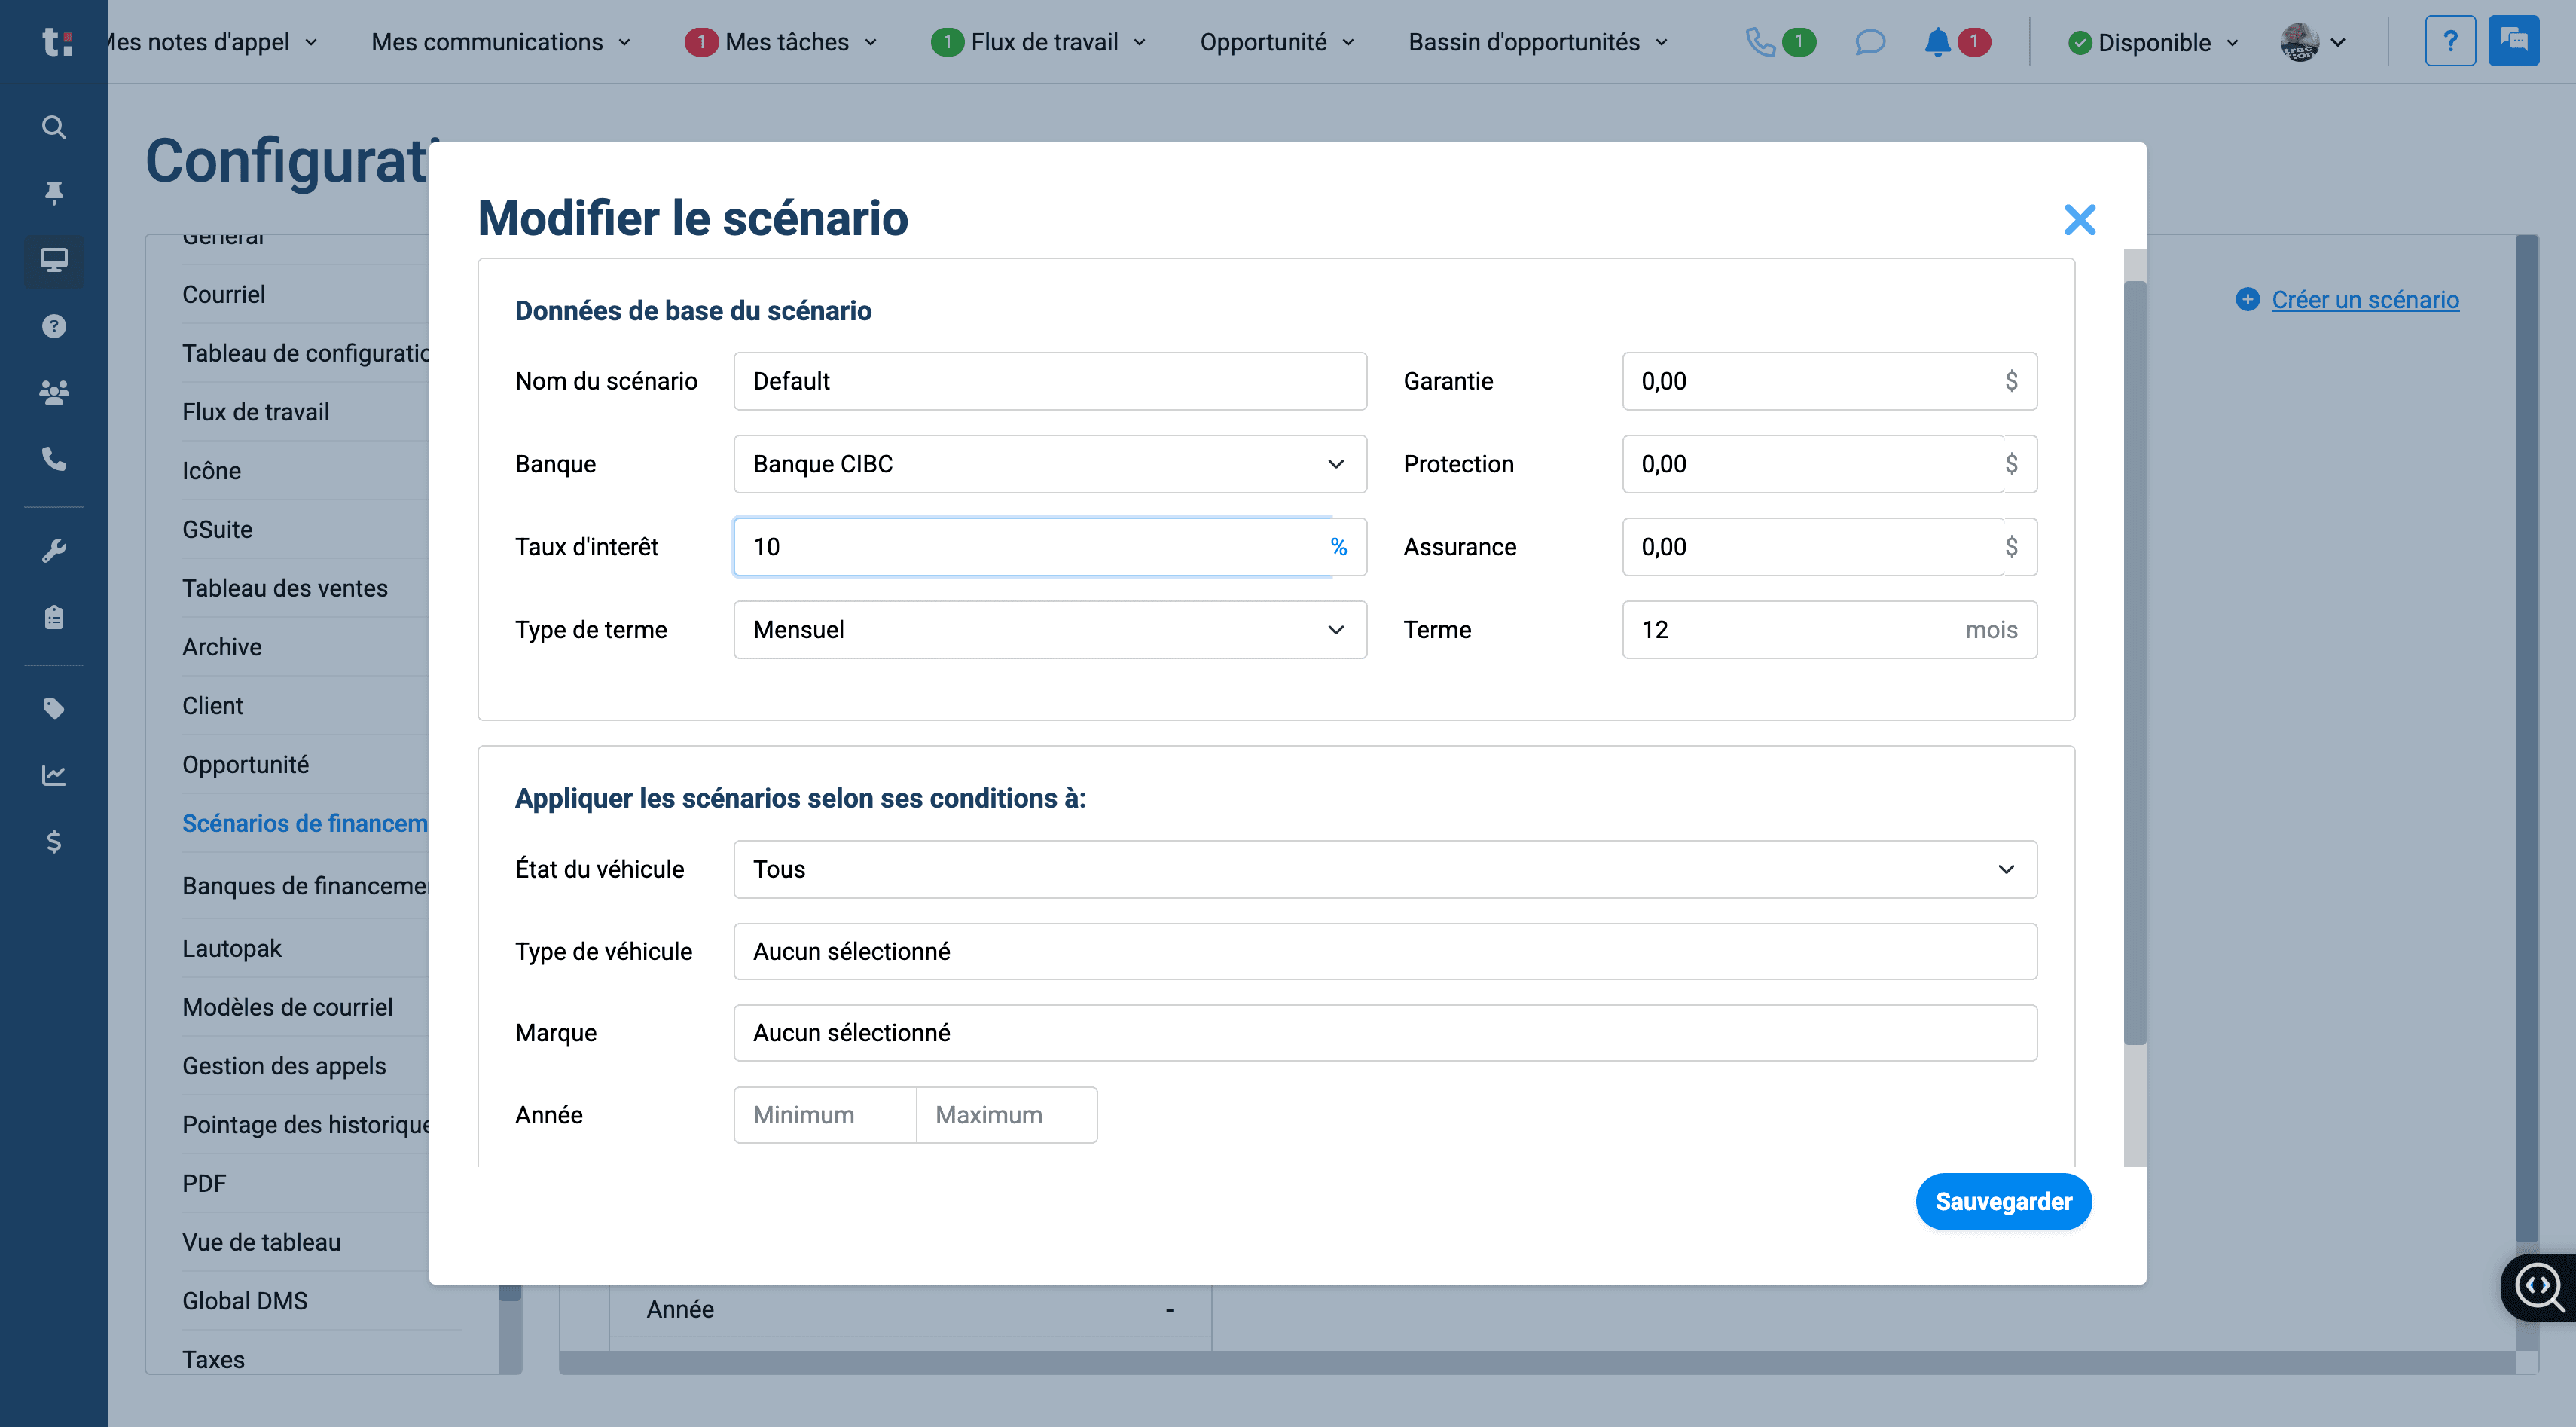Click the search magnifier icon in sidebar
Screen dimensions: 2576x1427
[54, 127]
